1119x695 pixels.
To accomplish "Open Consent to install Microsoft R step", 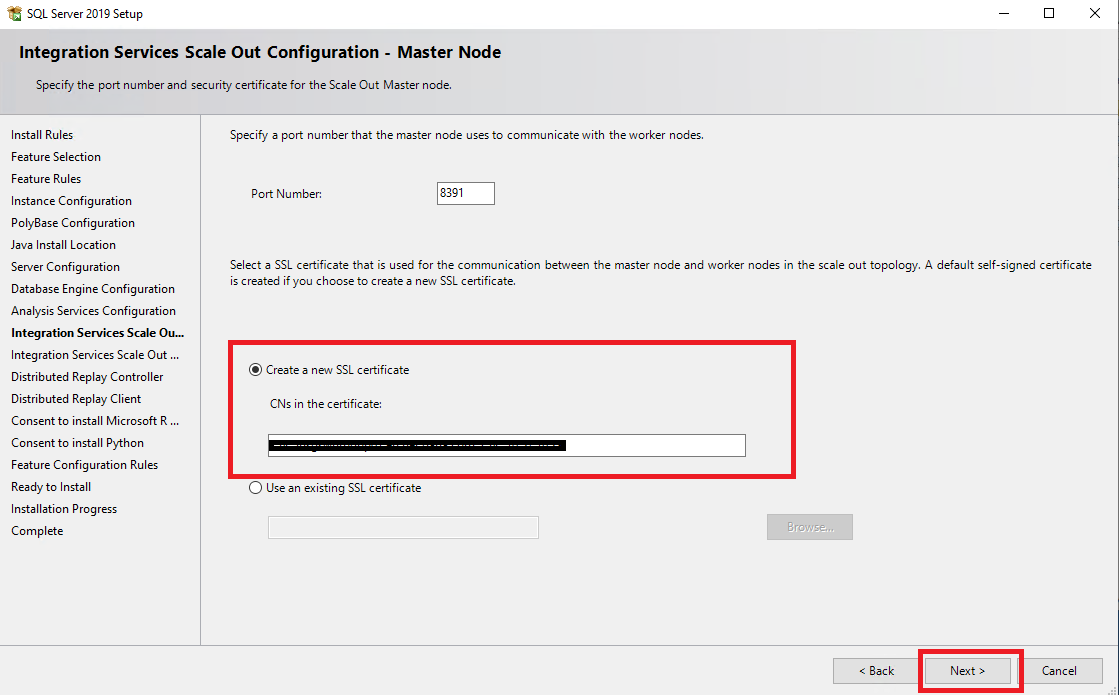I will pos(95,421).
